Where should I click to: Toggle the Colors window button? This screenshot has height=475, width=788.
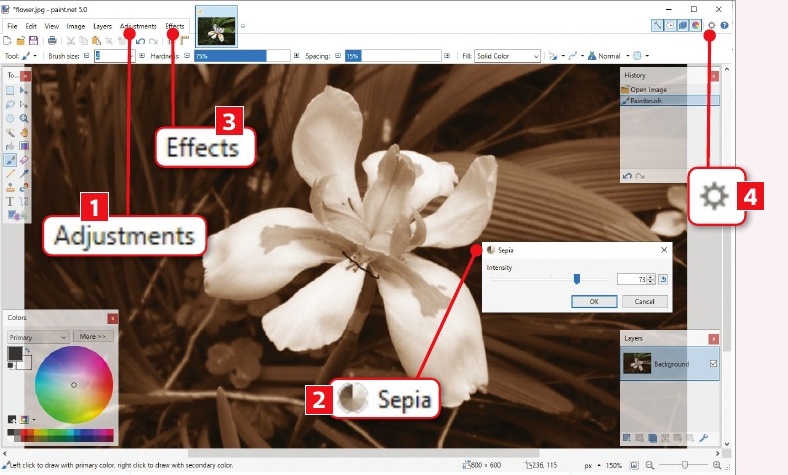[694, 24]
